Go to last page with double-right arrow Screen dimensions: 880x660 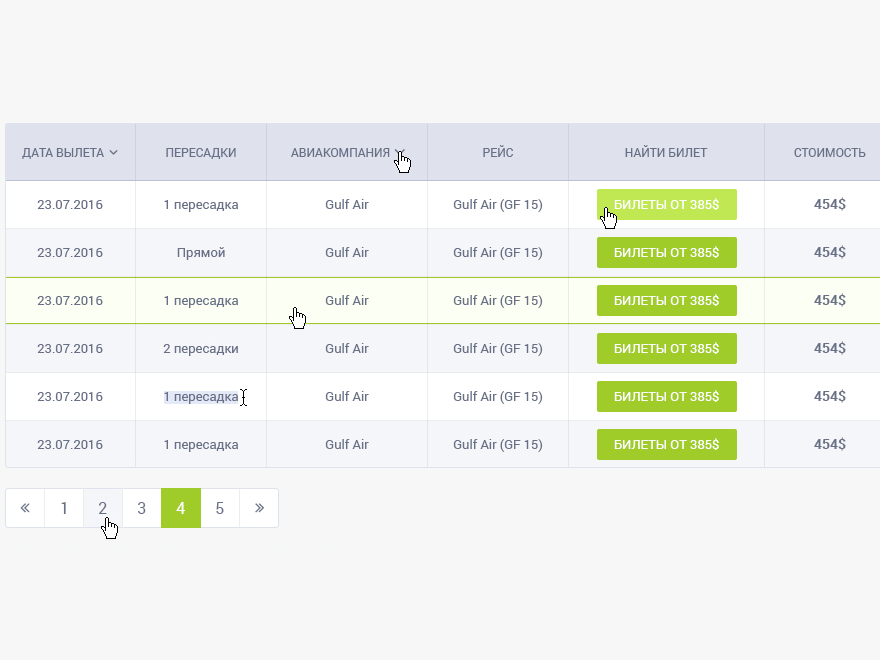(259, 508)
